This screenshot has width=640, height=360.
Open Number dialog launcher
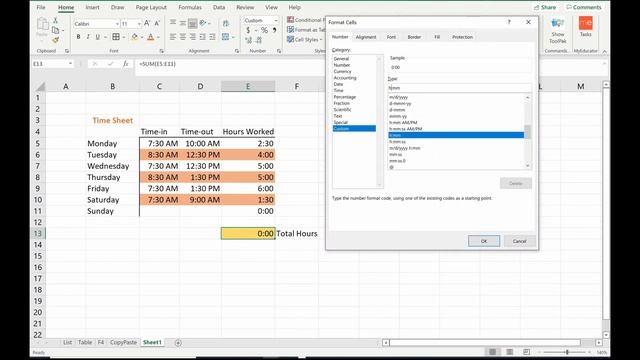(x=279, y=51)
